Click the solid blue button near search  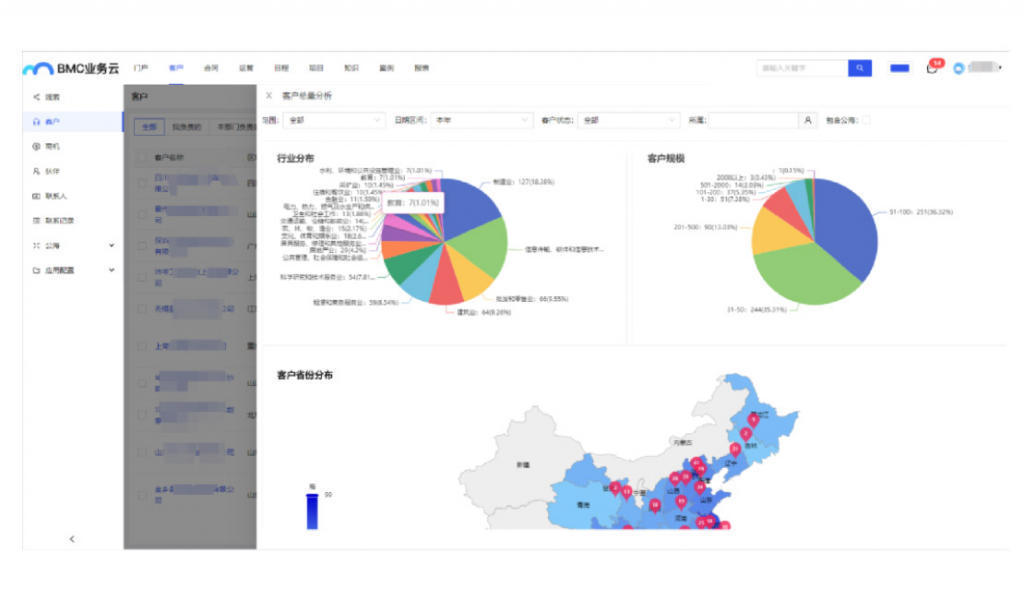(899, 68)
